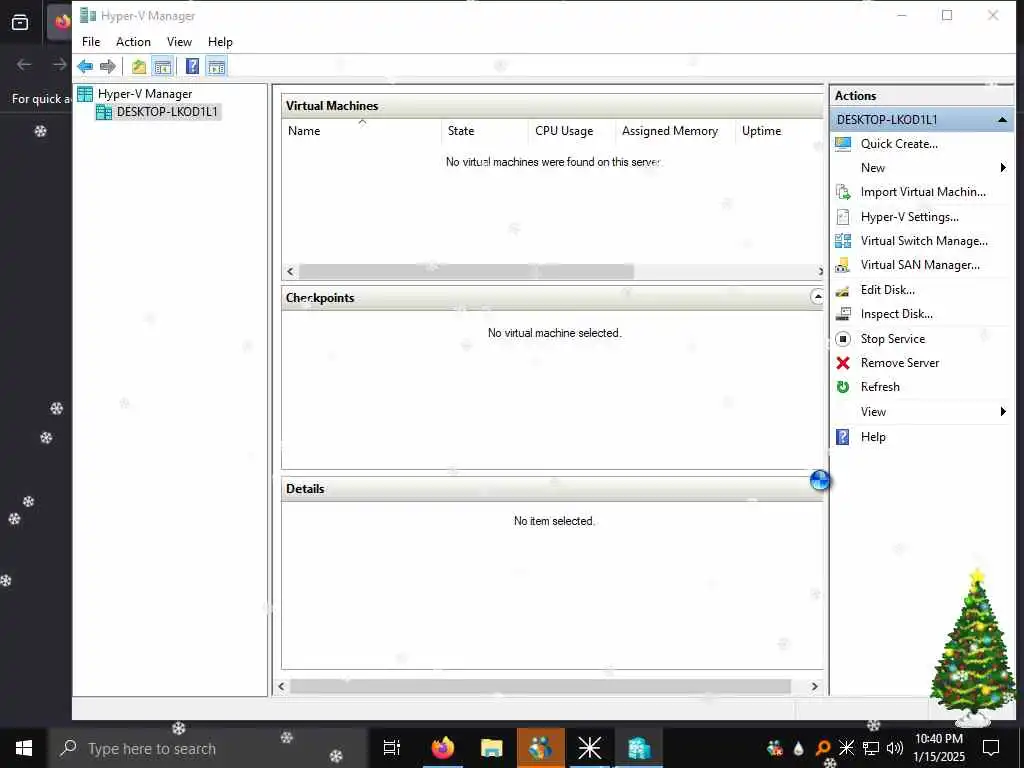
Task: Open the View menu in menu bar
Action: click(x=179, y=42)
